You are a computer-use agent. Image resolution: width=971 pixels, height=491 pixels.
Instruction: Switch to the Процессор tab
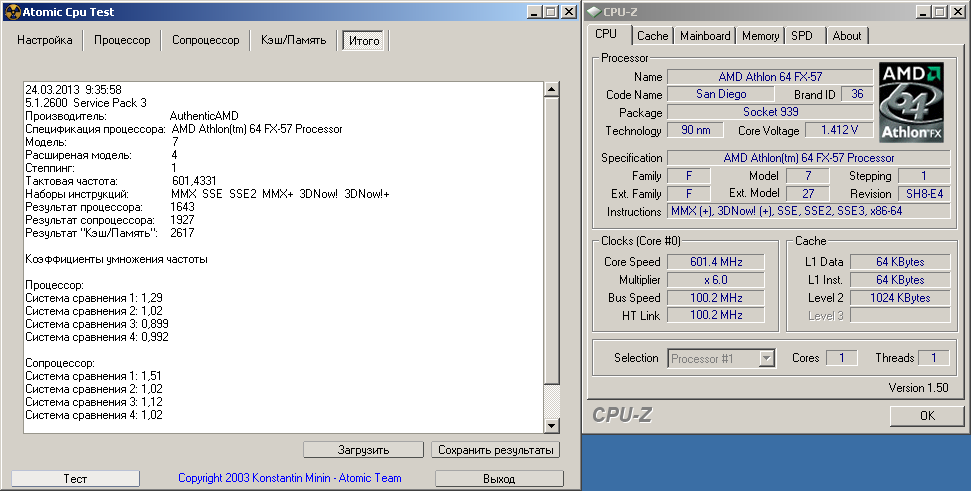click(122, 40)
